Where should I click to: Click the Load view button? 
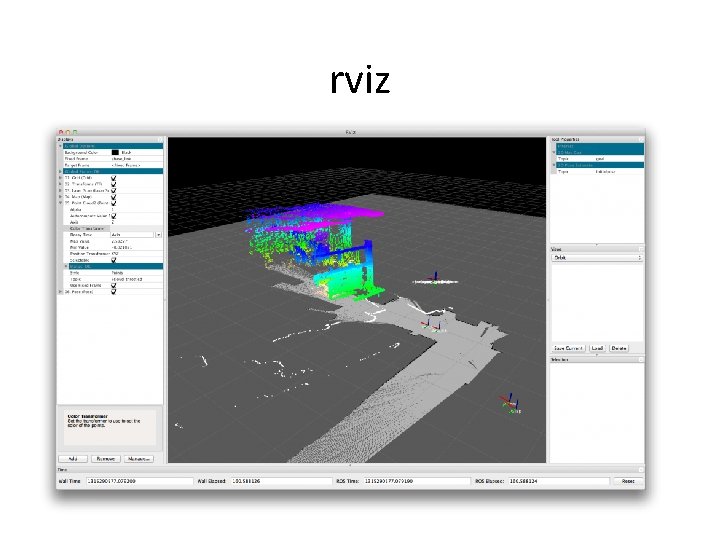pyautogui.click(x=597, y=348)
